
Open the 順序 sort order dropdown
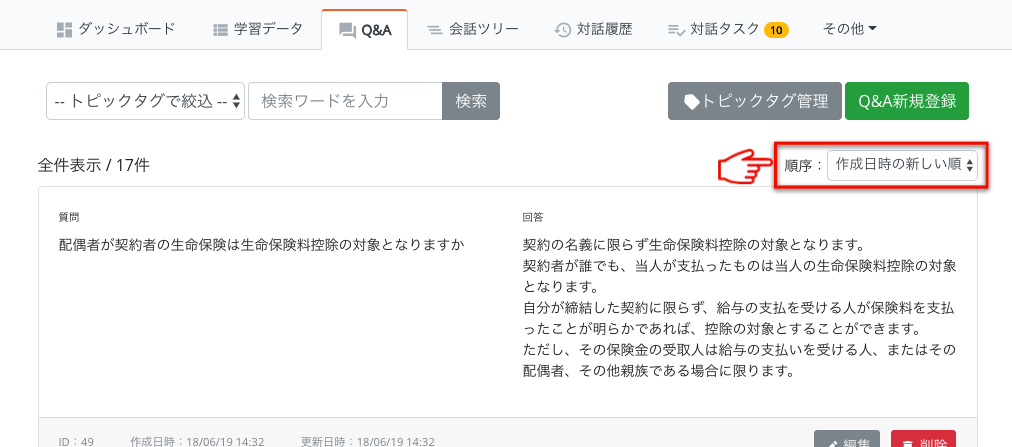[x=902, y=164]
